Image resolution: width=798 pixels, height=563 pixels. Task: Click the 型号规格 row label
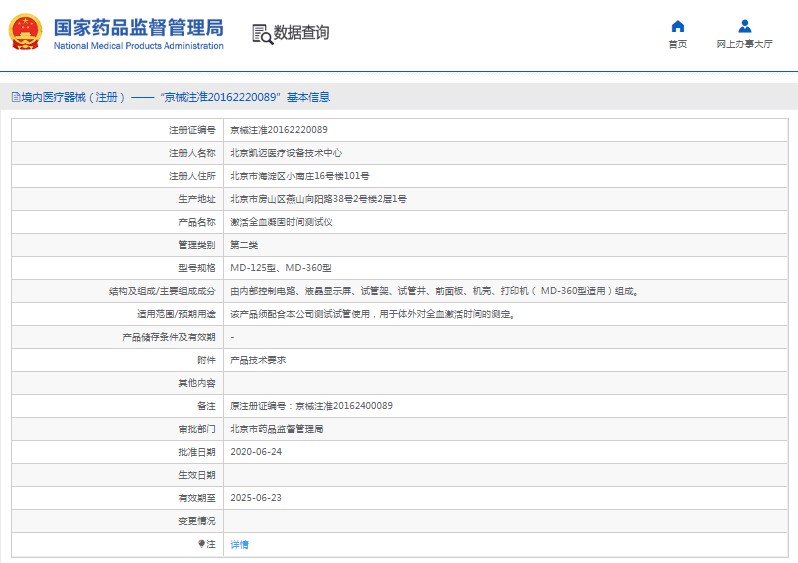[x=196, y=268]
